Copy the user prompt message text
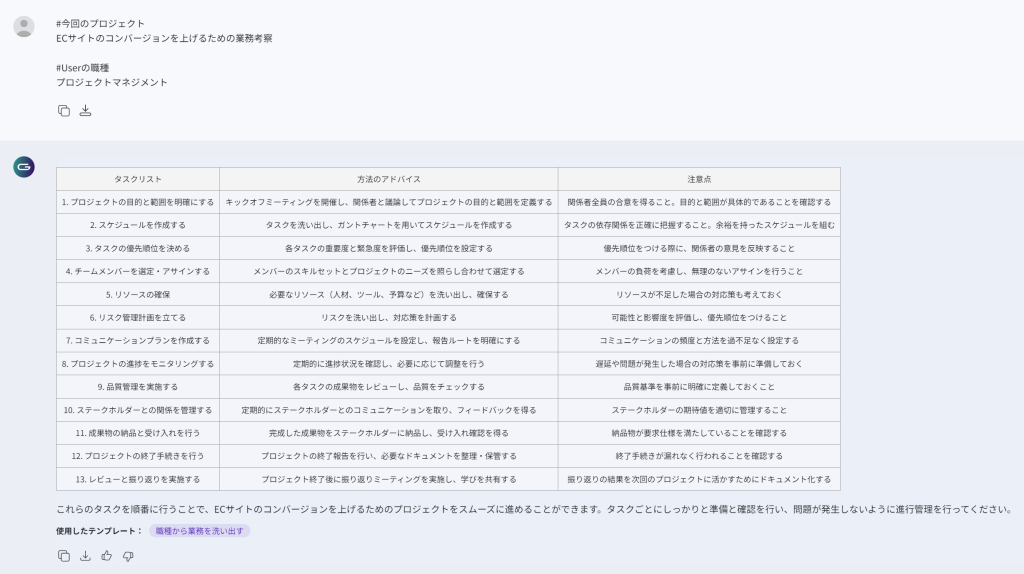Viewport: 1024px width, 574px height. click(x=64, y=111)
